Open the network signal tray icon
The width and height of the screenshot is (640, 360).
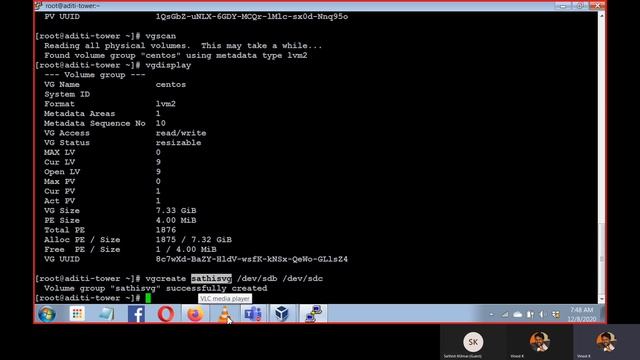[505, 314]
